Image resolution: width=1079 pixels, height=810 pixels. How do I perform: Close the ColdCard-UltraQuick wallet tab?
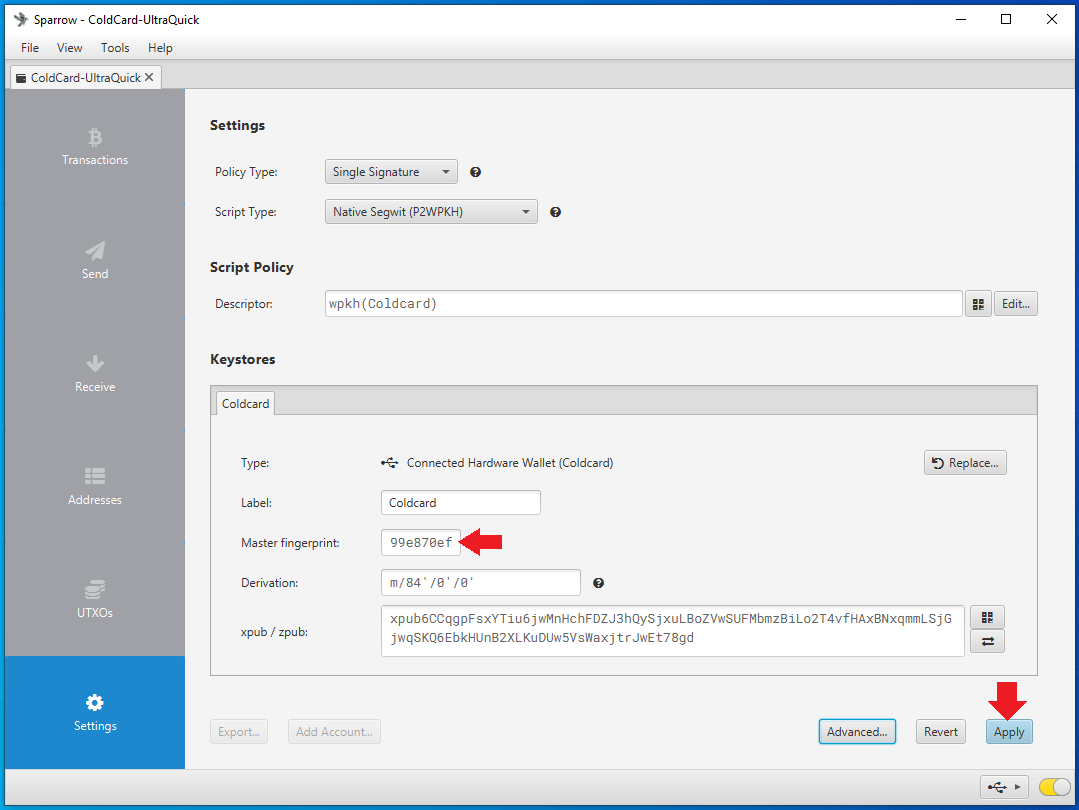pyautogui.click(x=149, y=78)
